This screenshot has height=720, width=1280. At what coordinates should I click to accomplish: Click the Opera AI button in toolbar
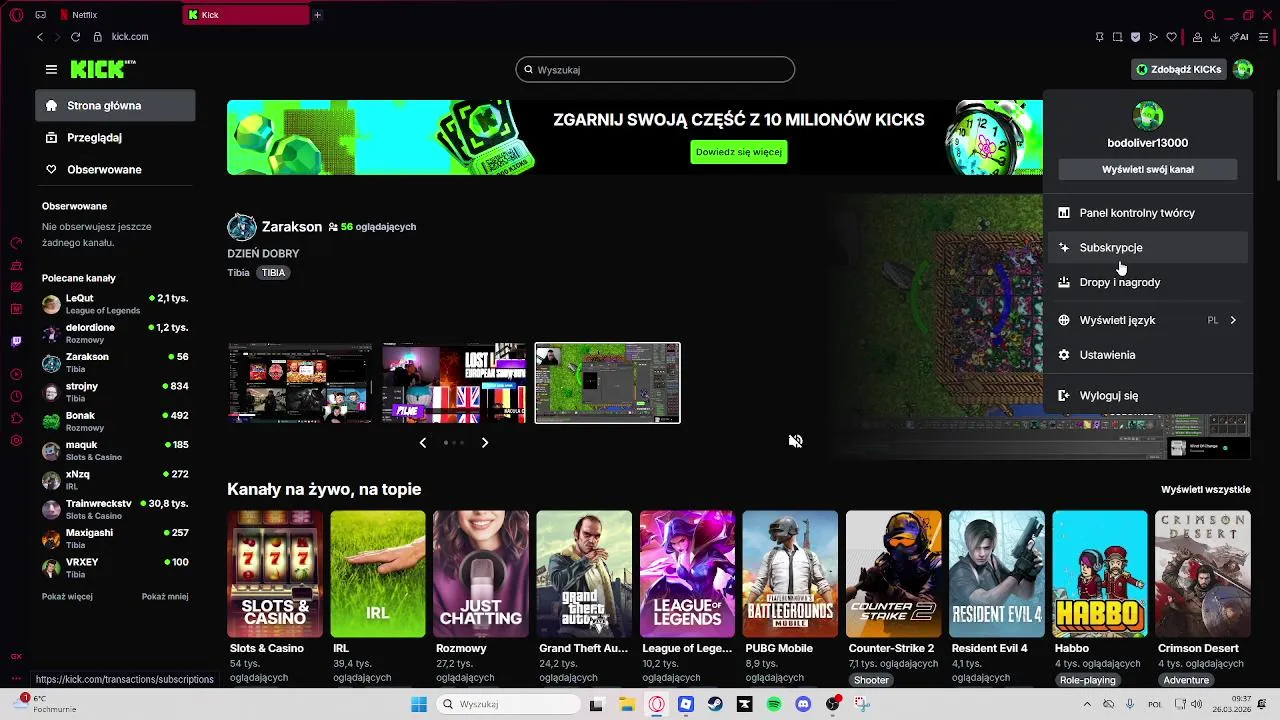pyautogui.click(x=1240, y=37)
